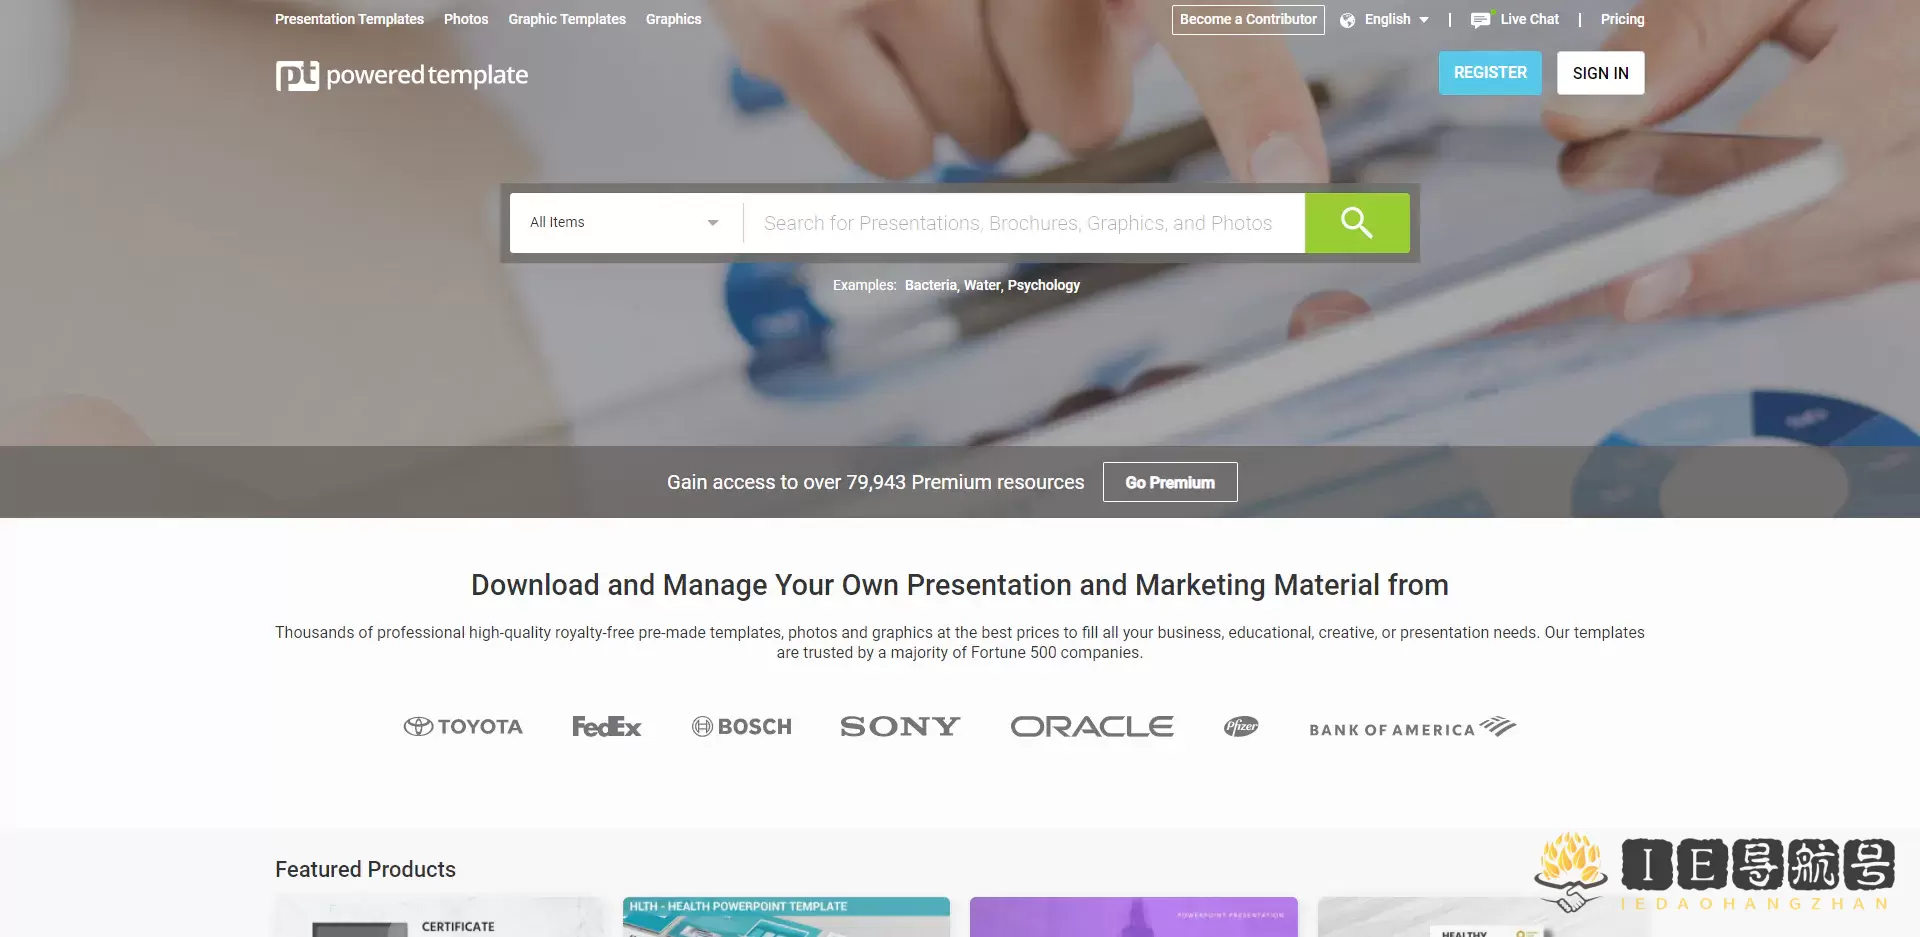Open the All Items category dropdown
The height and width of the screenshot is (937, 1920).
pos(624,223)
